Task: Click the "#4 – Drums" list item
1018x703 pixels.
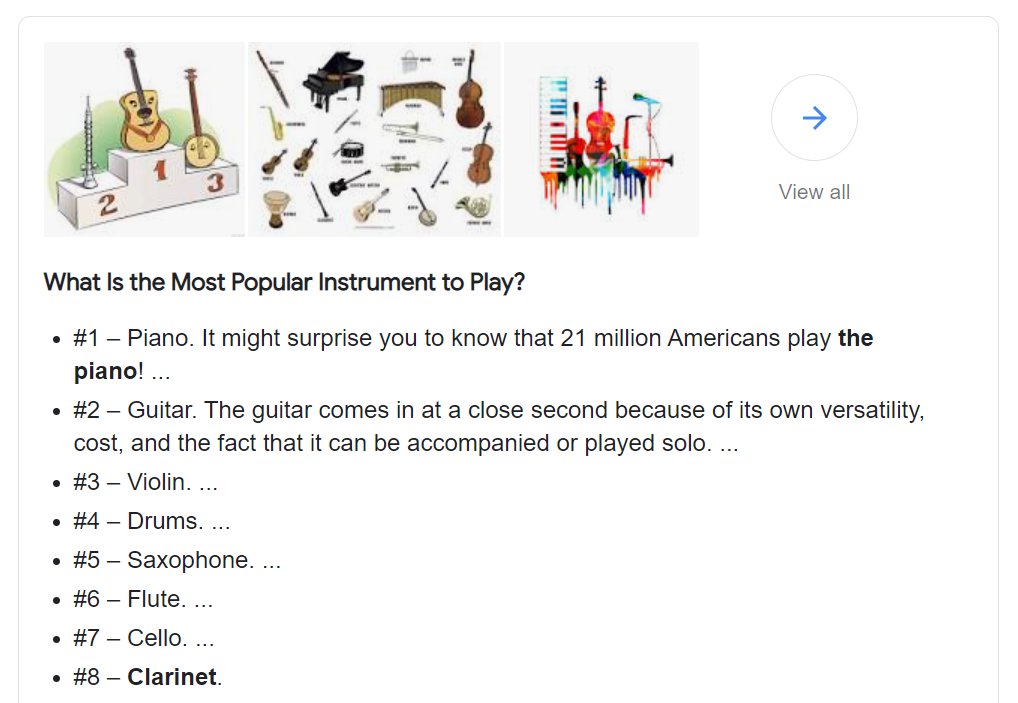Action: (x=151, y=521)
